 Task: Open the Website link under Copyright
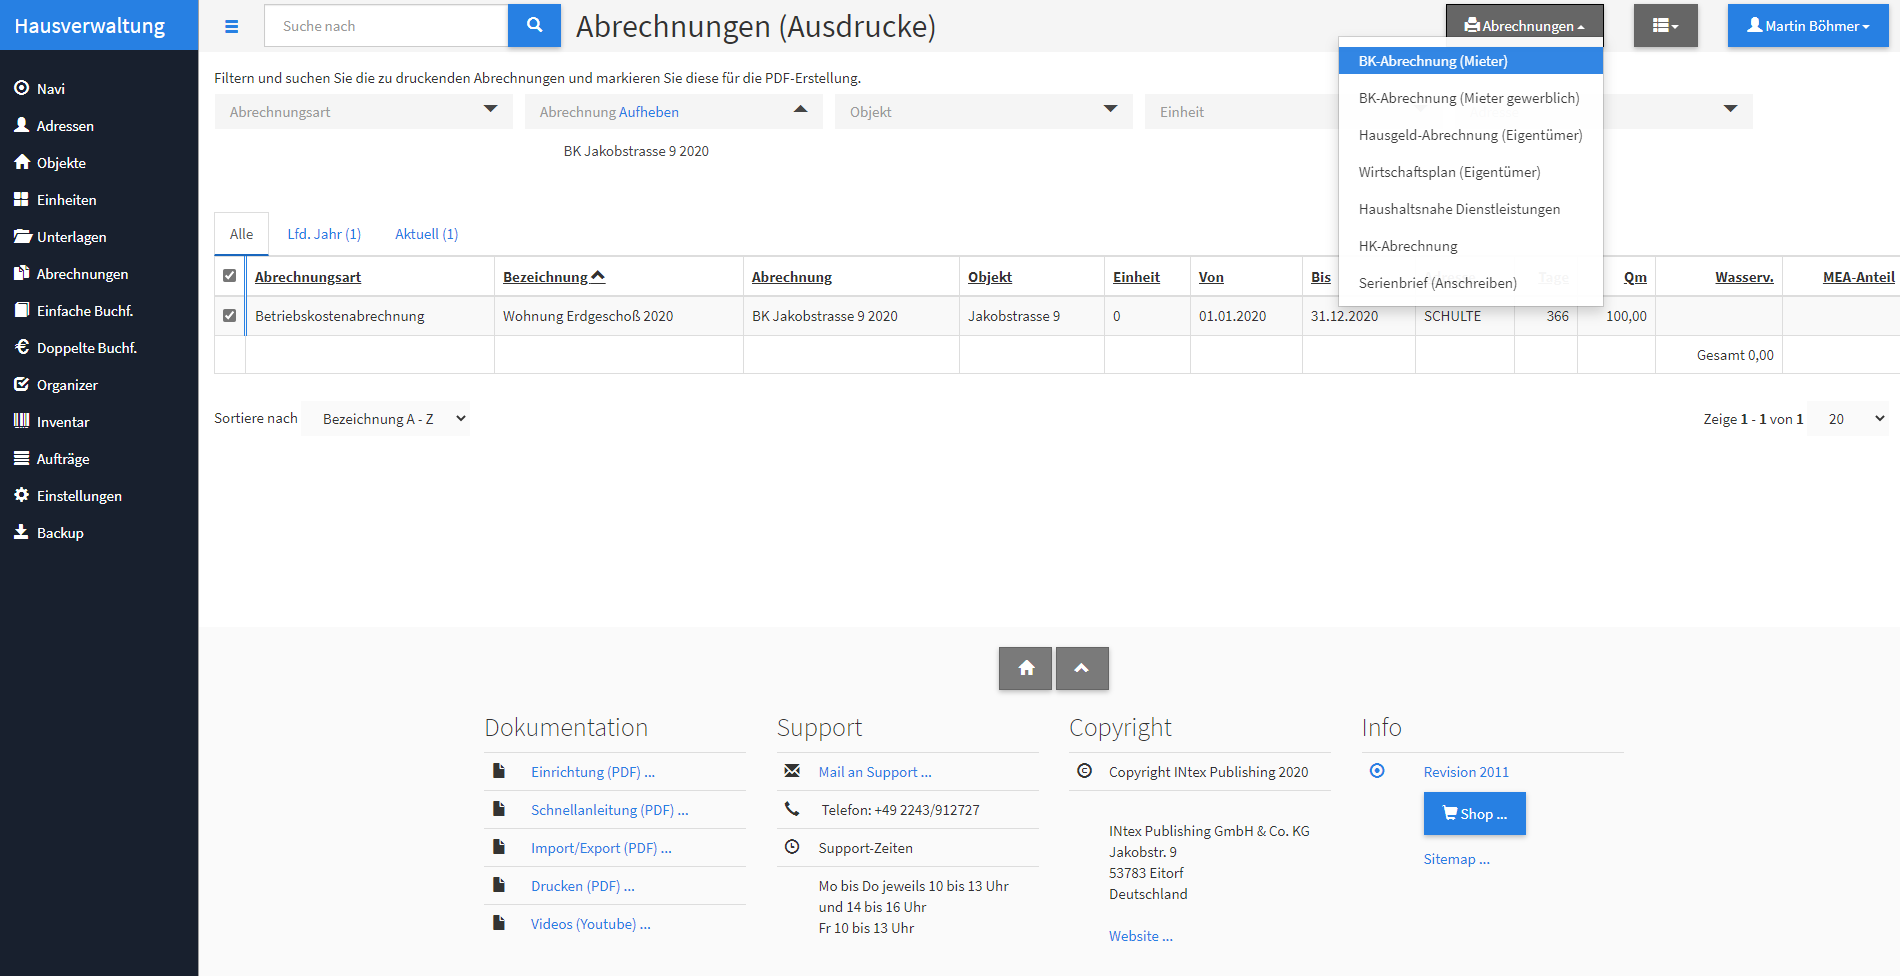click(x=1140, y=936)
